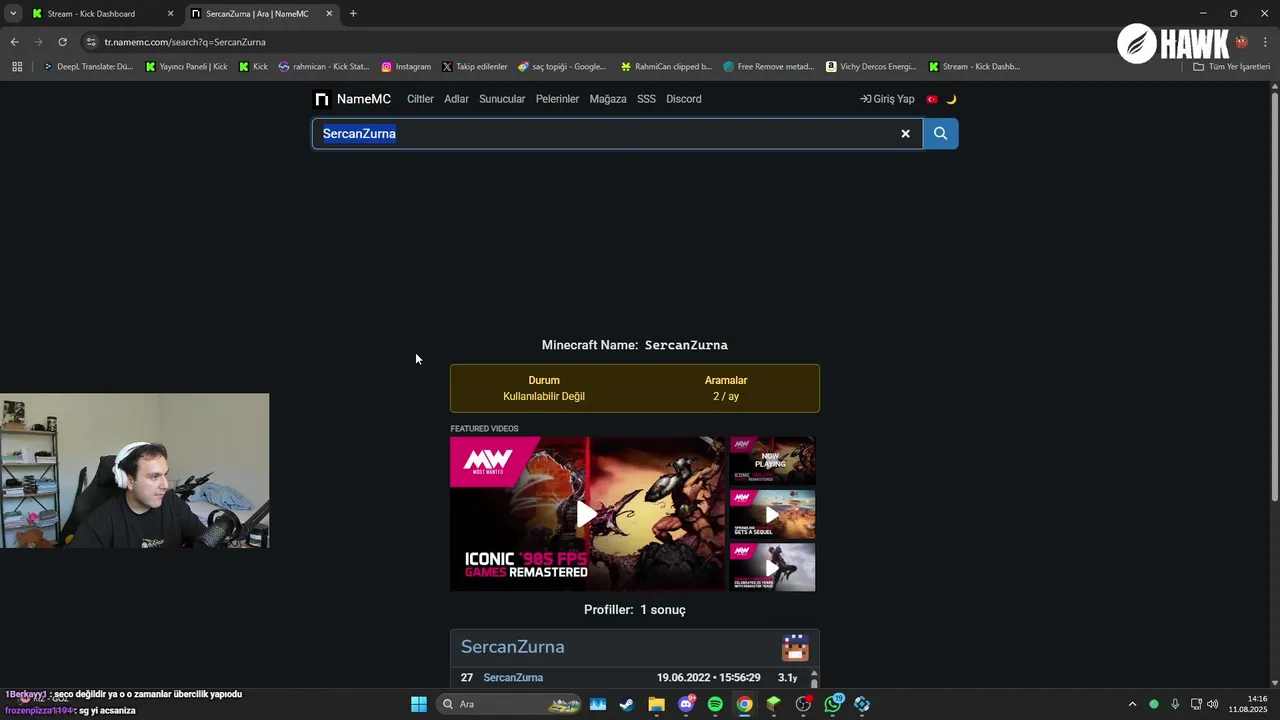
Task: Select the Now Playing video thumbnail
Action: (772, 461)
